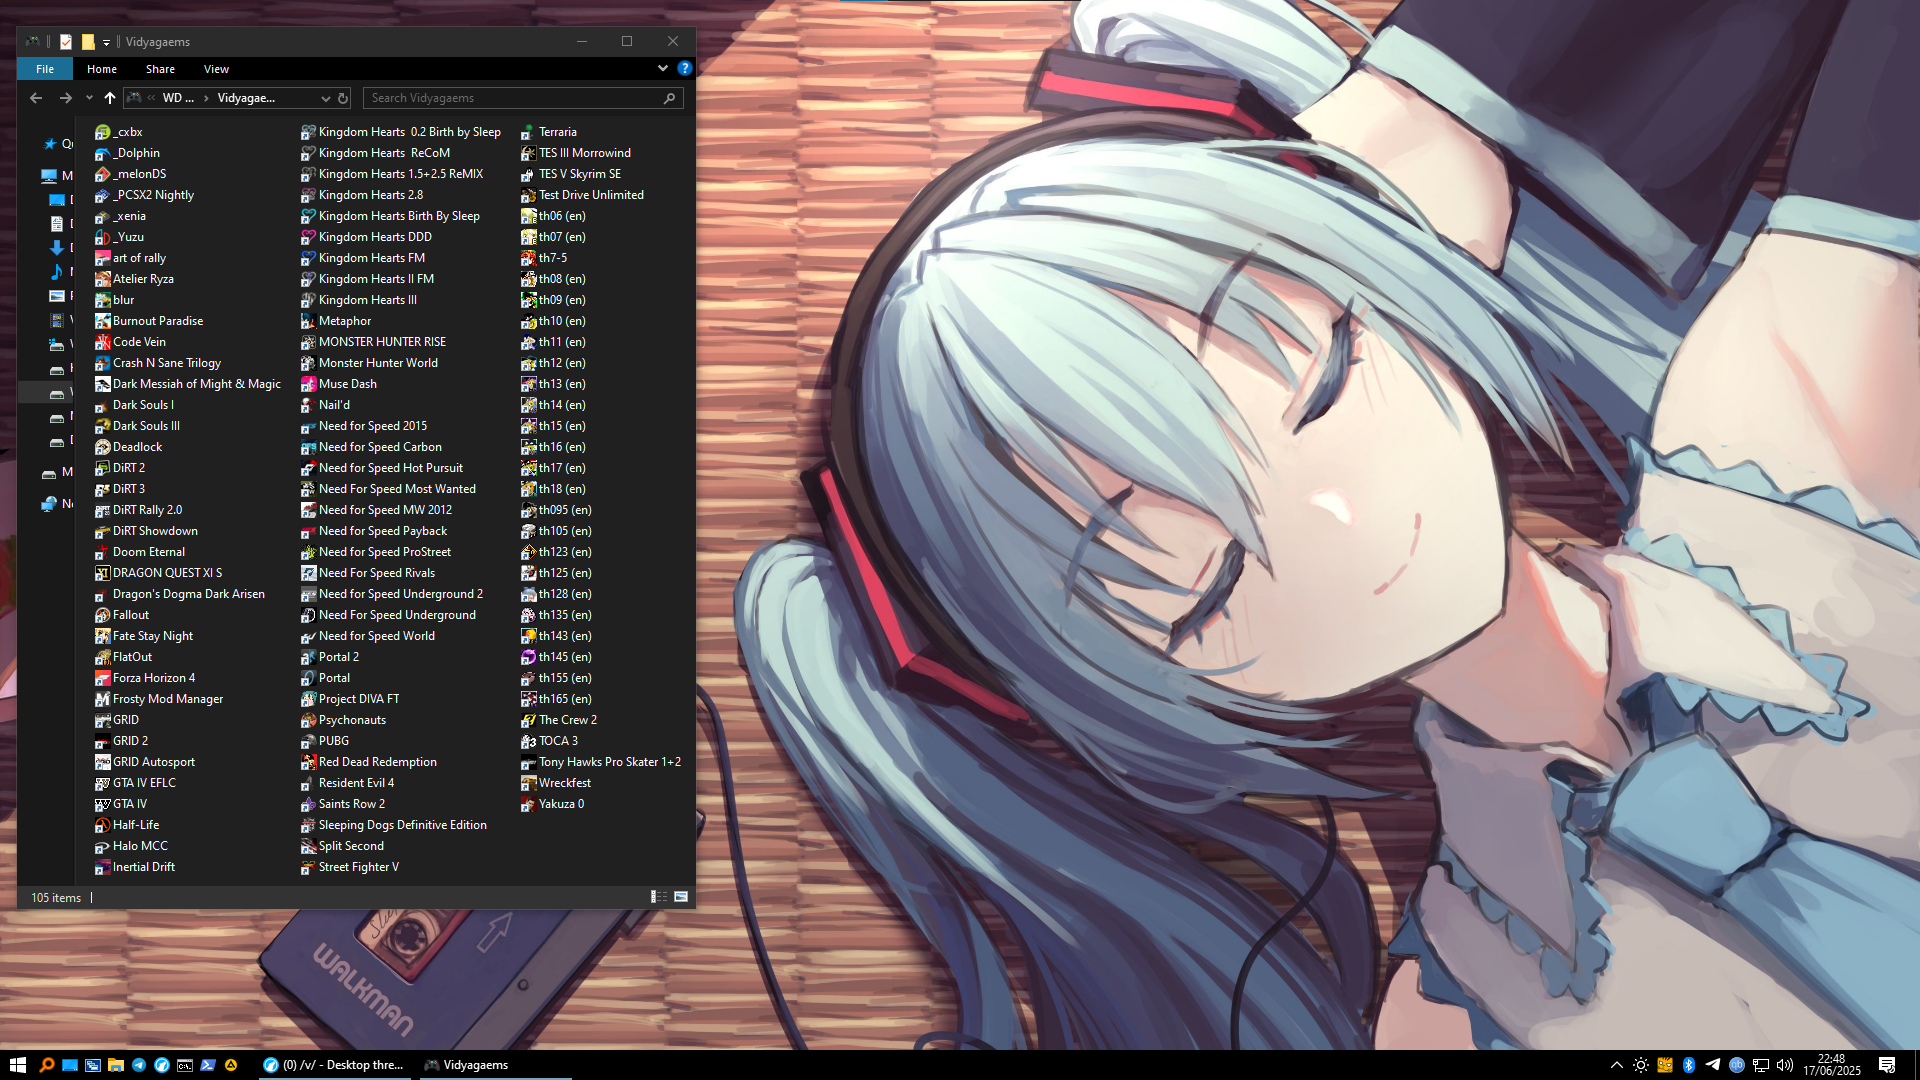Click the Forza Horizon 4 icon

pos(102,678)
